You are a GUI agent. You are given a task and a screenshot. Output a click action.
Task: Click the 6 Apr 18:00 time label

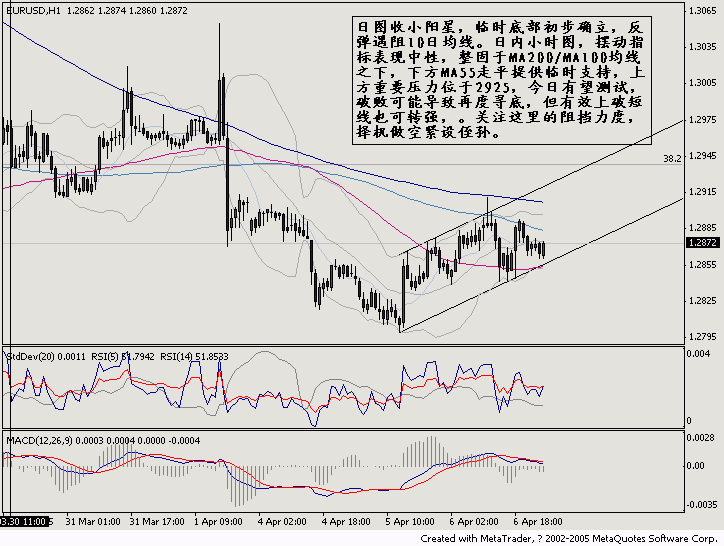pyautogui.click(x=538, y=522)
